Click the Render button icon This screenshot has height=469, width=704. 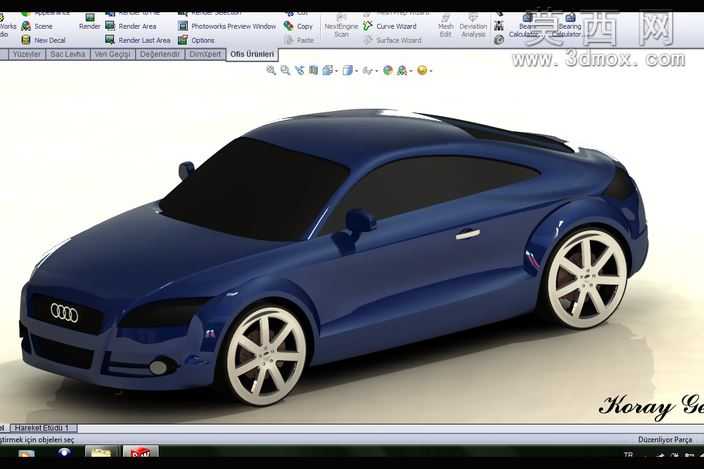(x=90, y=18)
